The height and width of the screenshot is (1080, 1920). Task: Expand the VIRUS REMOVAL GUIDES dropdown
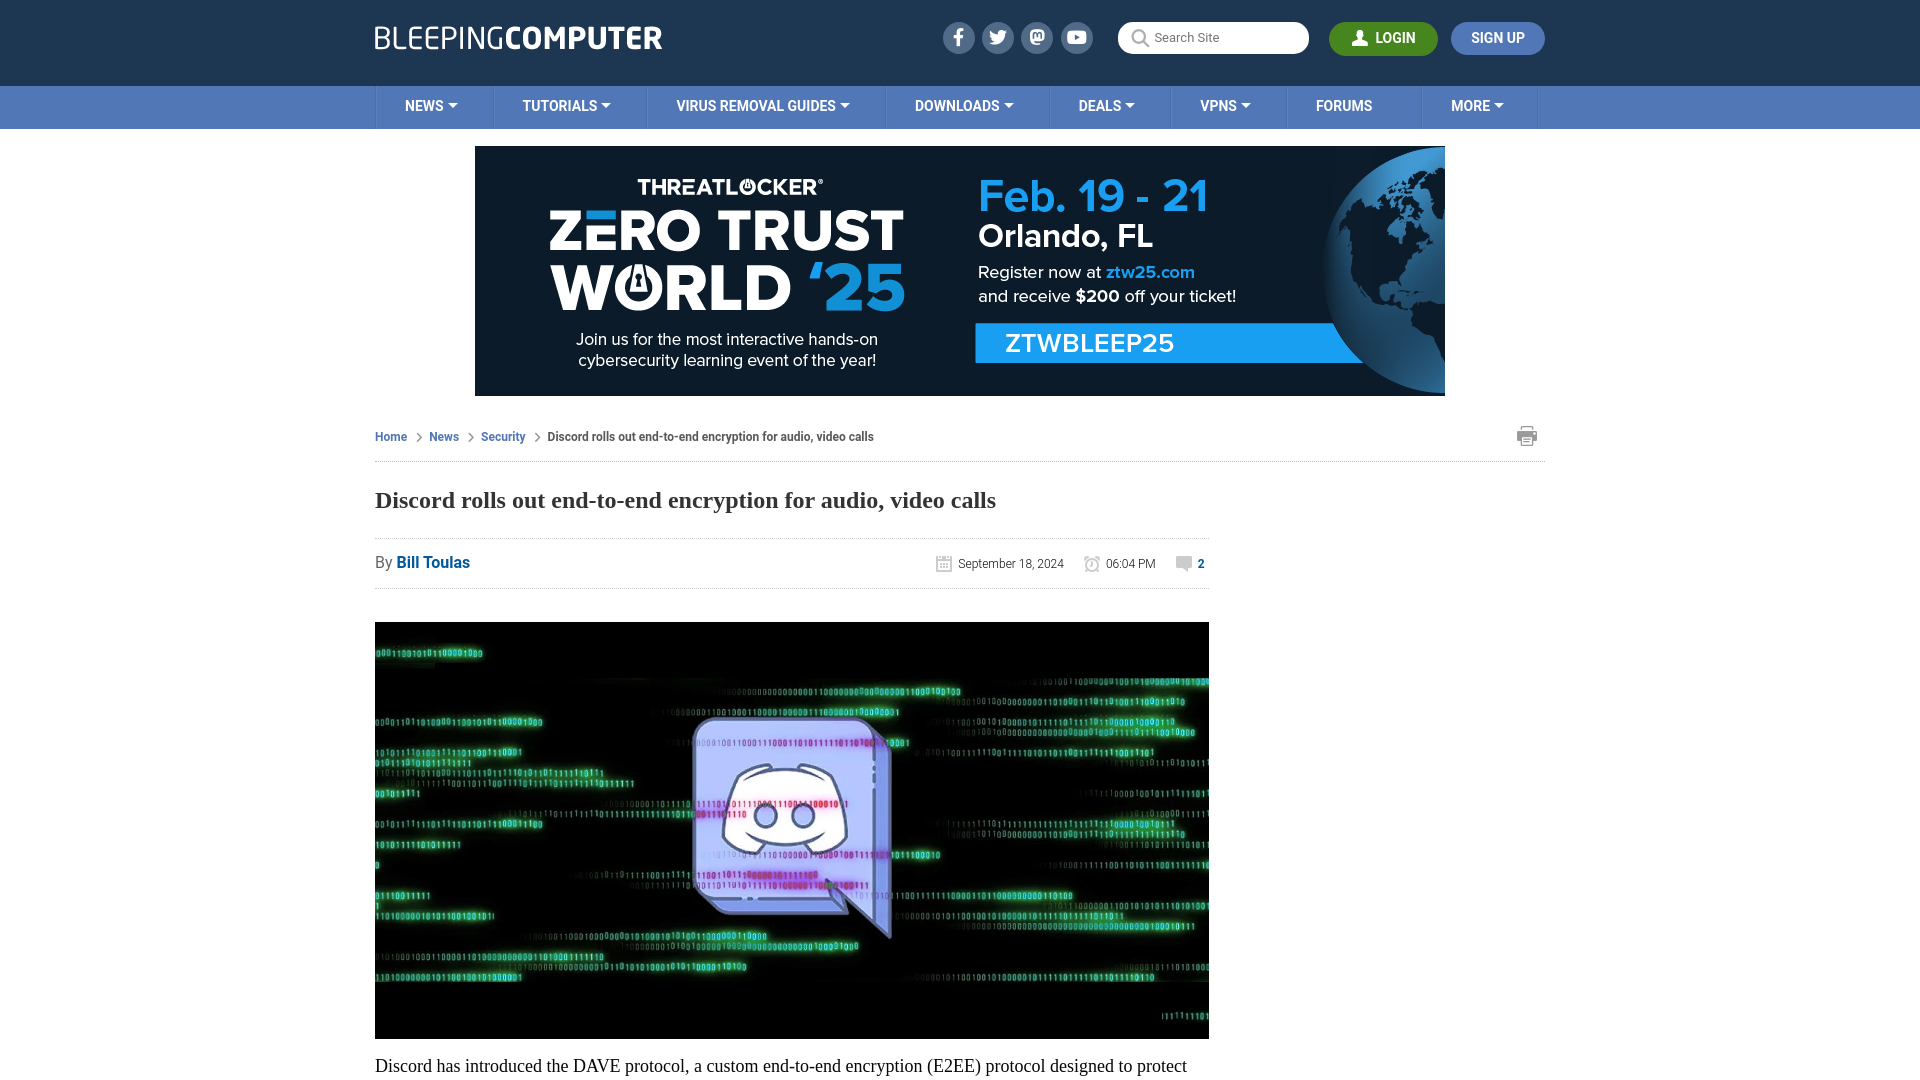click(762, 105)
